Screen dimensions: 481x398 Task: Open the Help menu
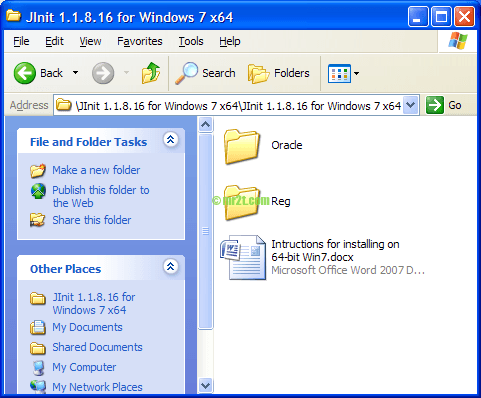[x=230, y=41]
